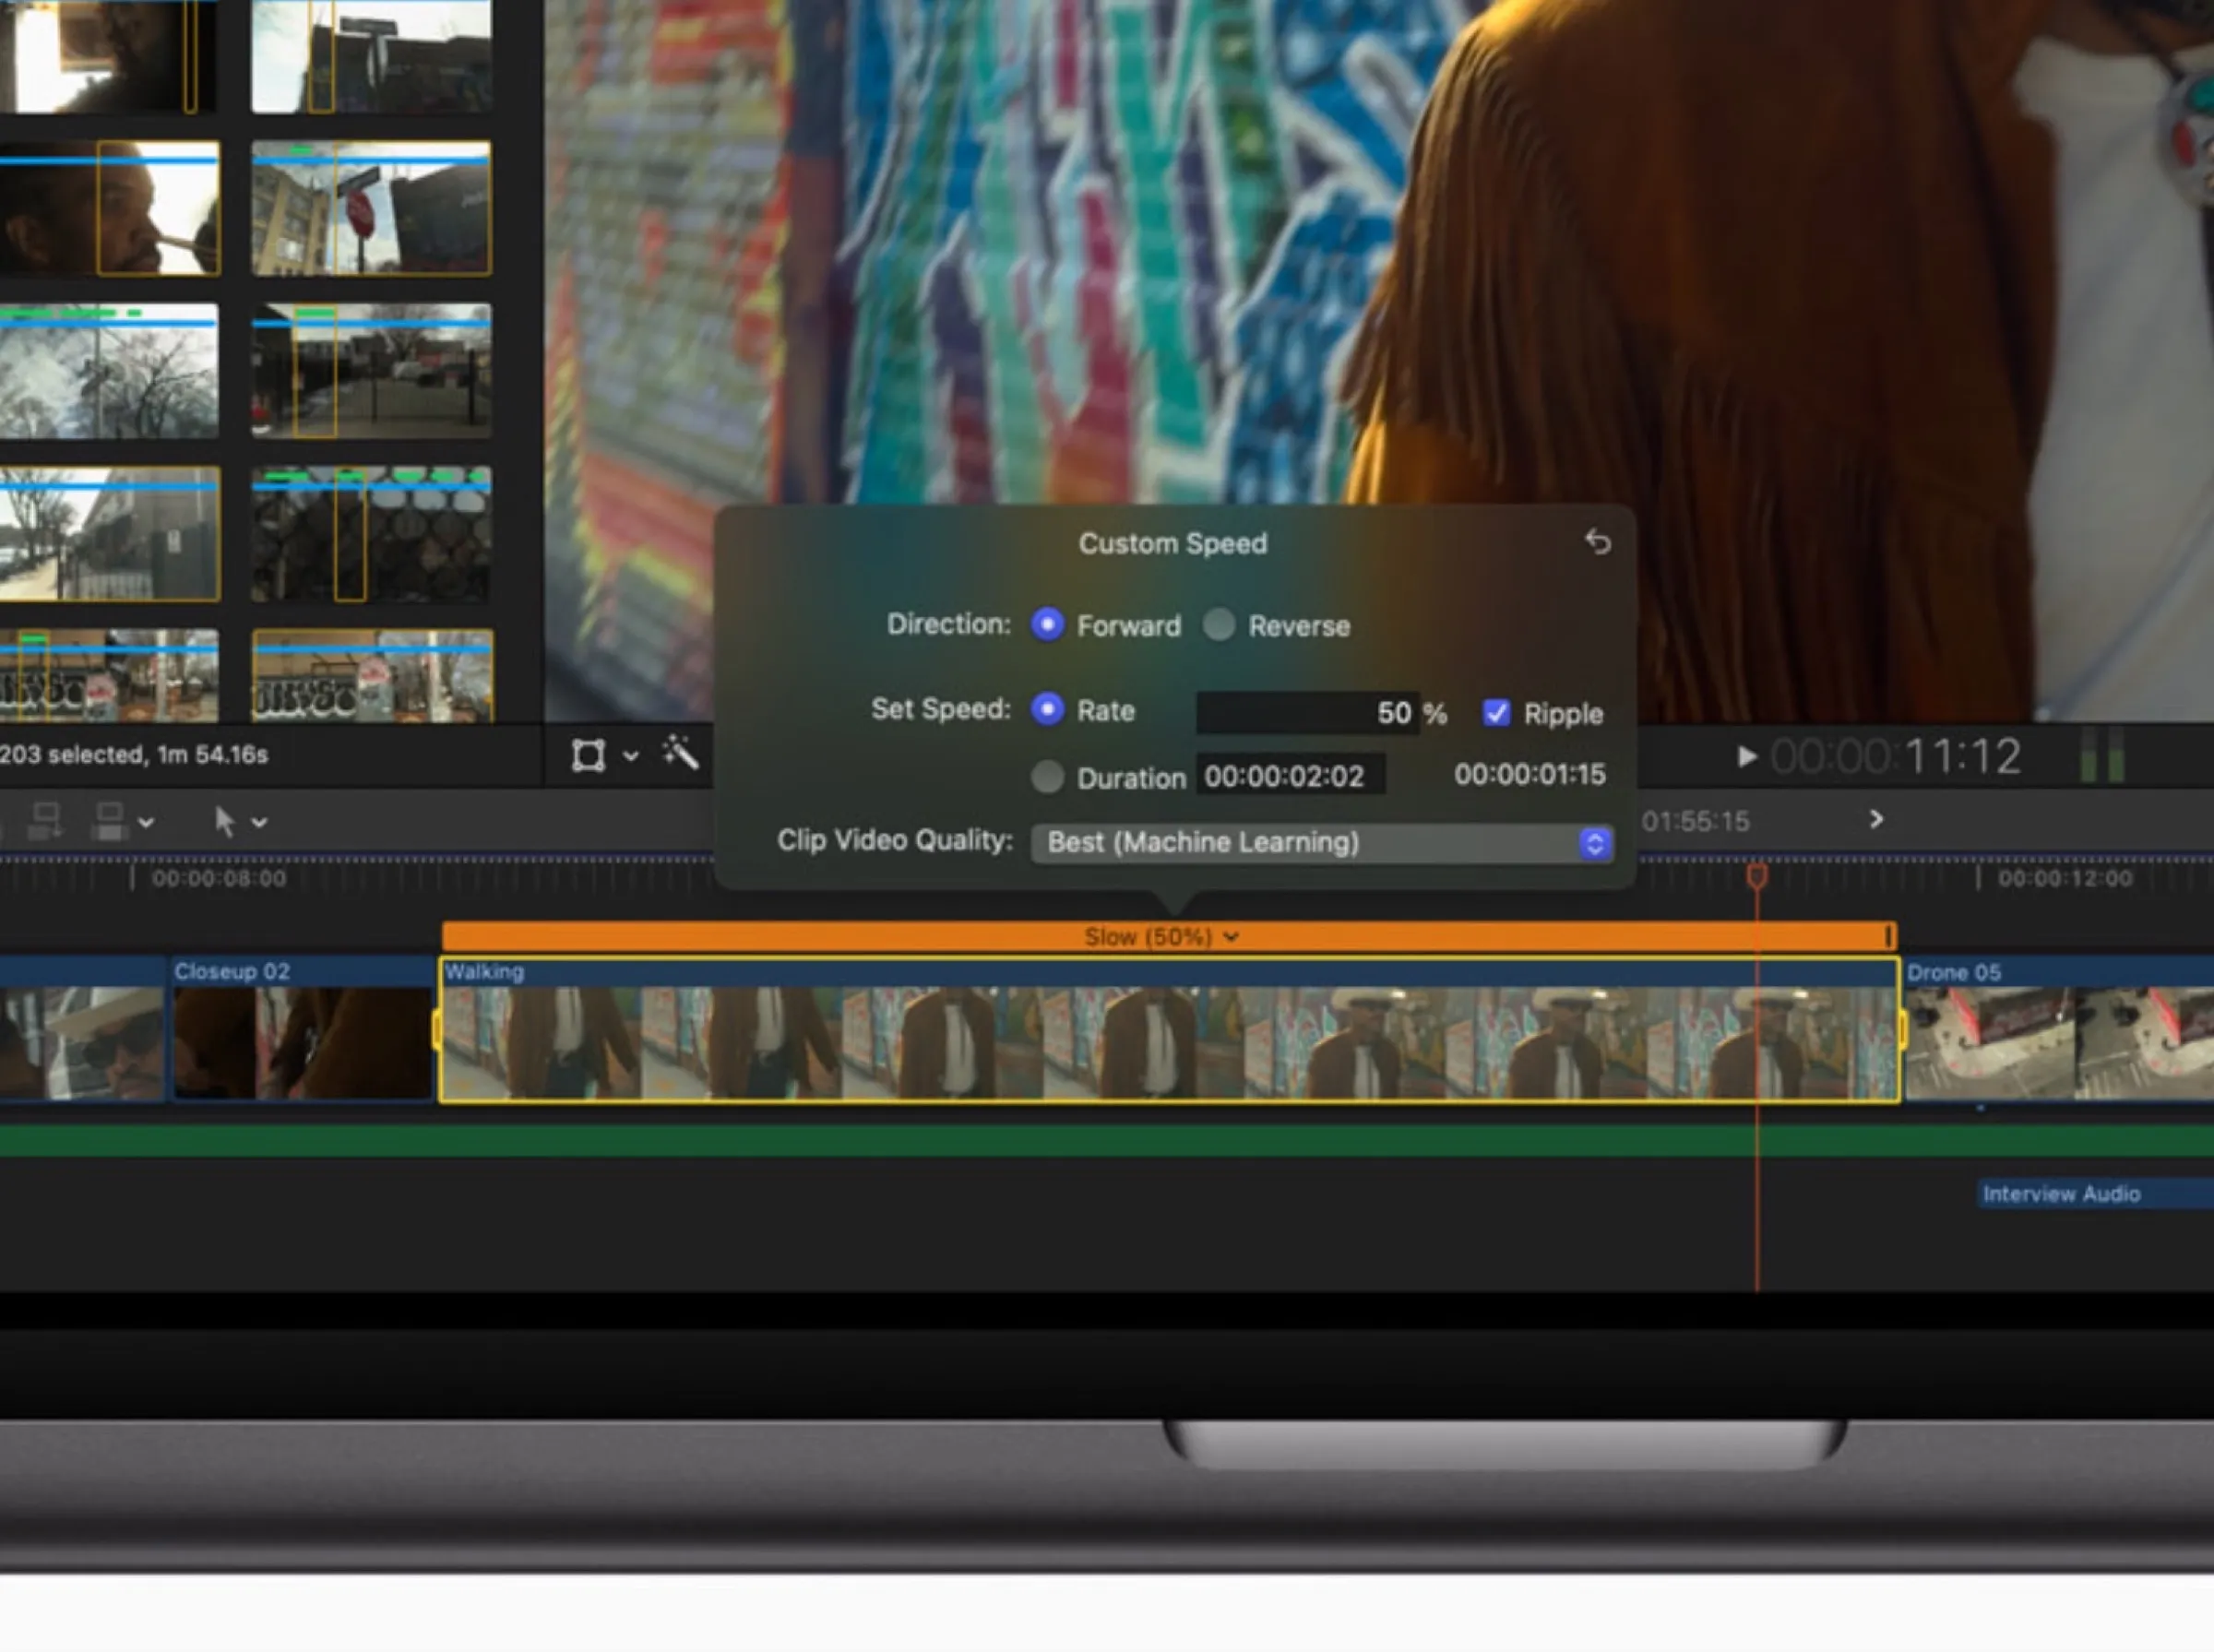
Task: Switch Set Speed to Duration
Action: [1049, 777]
